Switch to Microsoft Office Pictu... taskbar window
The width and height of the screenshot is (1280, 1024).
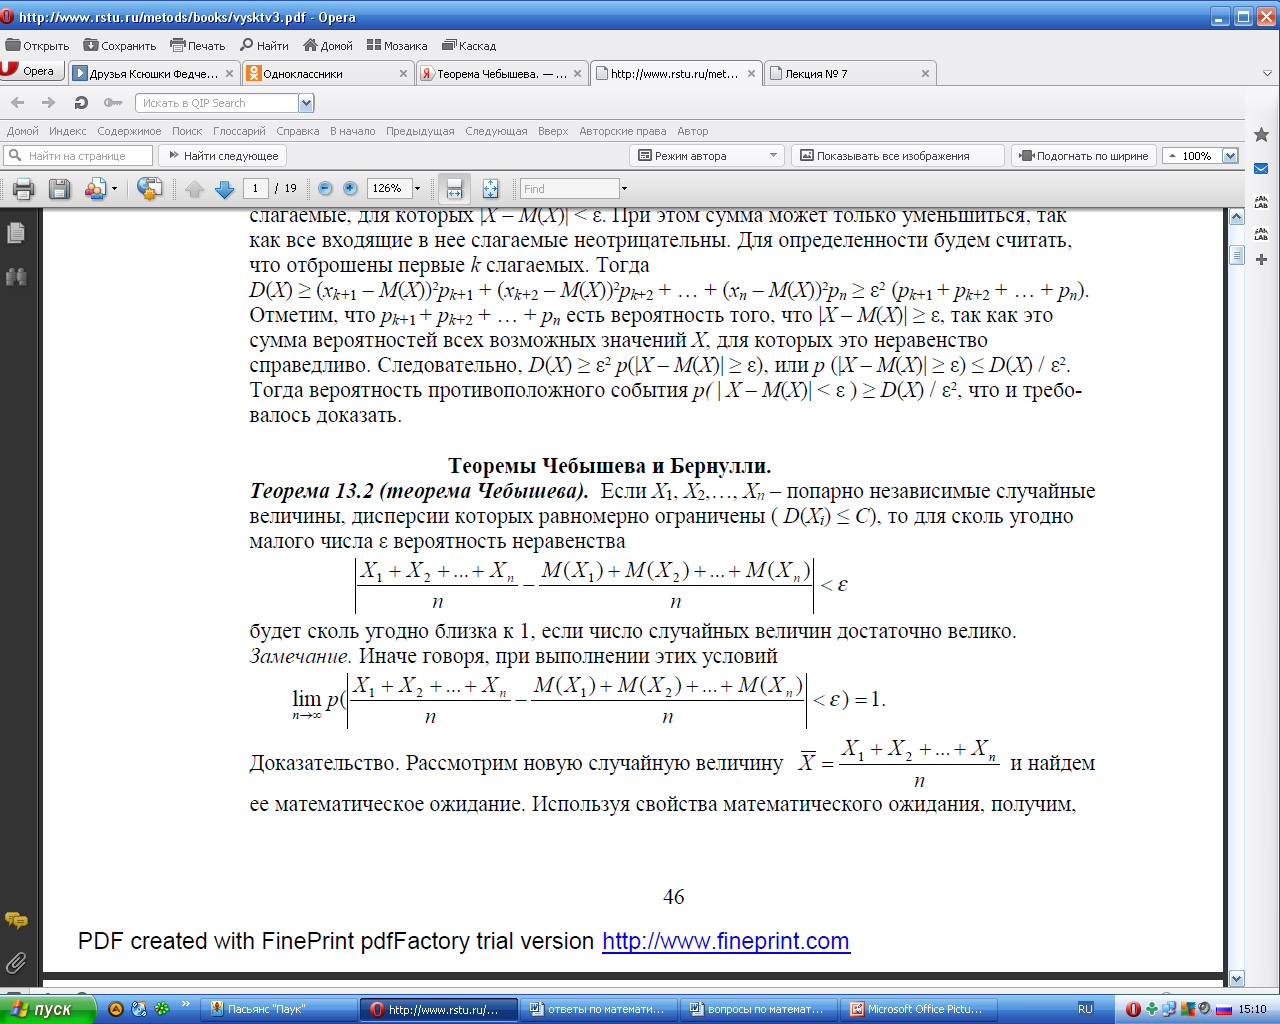pos(919,1009)
